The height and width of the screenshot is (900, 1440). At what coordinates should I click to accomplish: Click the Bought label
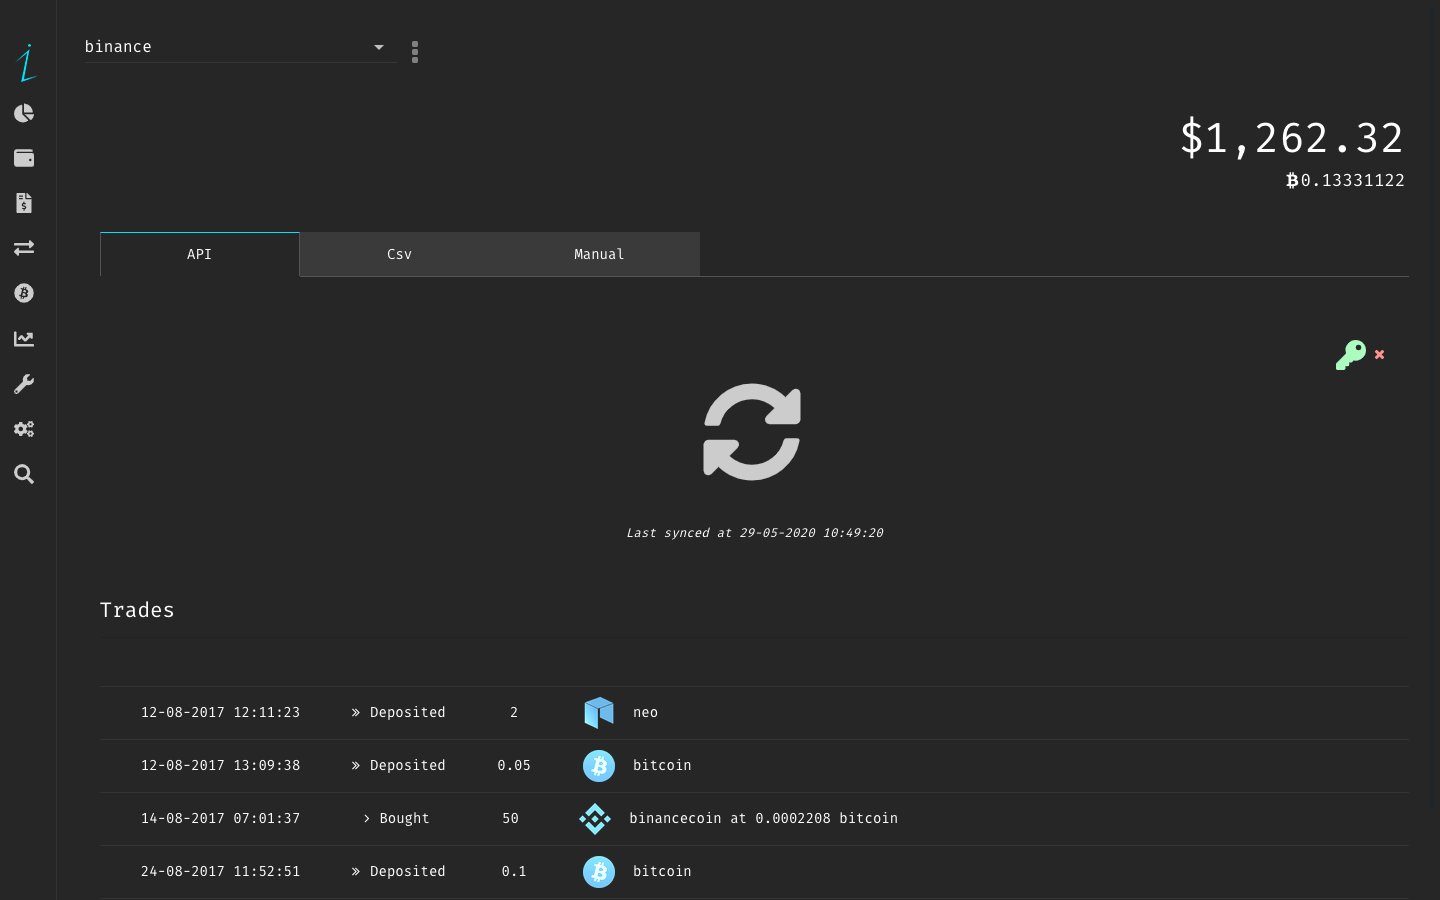pyautogui.click(x=404, y=819)
